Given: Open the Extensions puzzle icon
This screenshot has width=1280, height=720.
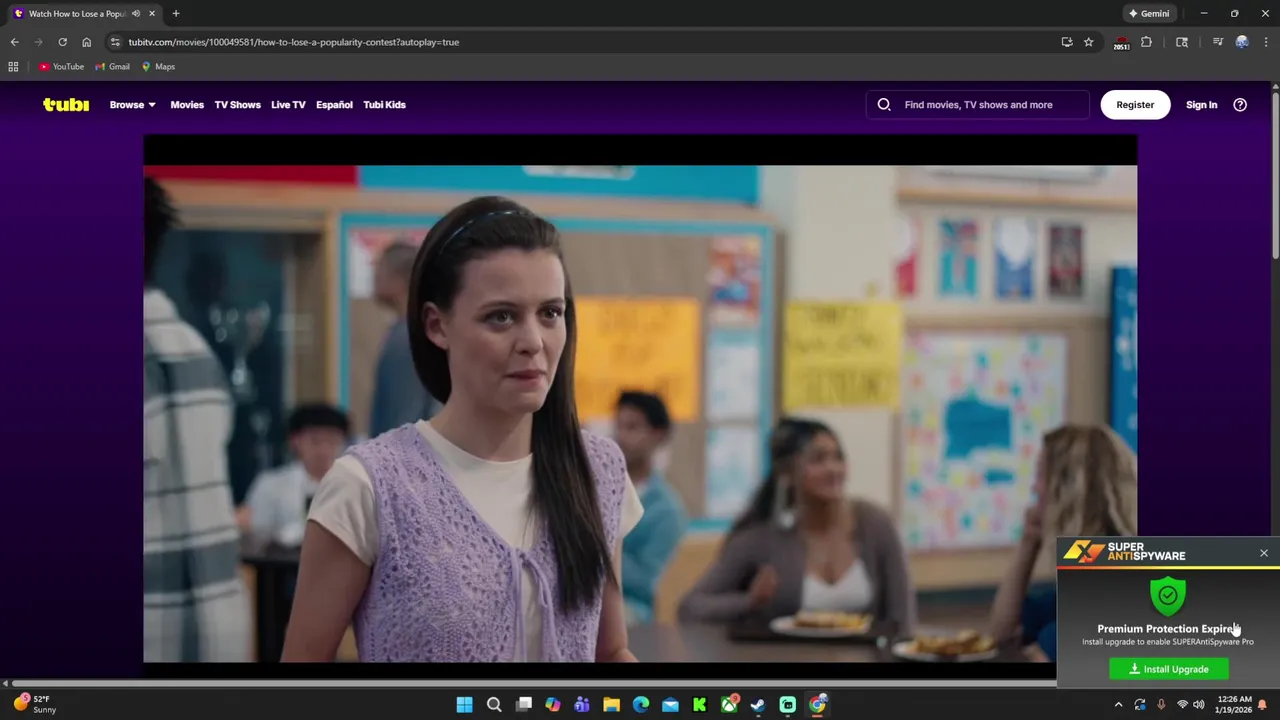Looking at the screenshot, I should 1146,42.
